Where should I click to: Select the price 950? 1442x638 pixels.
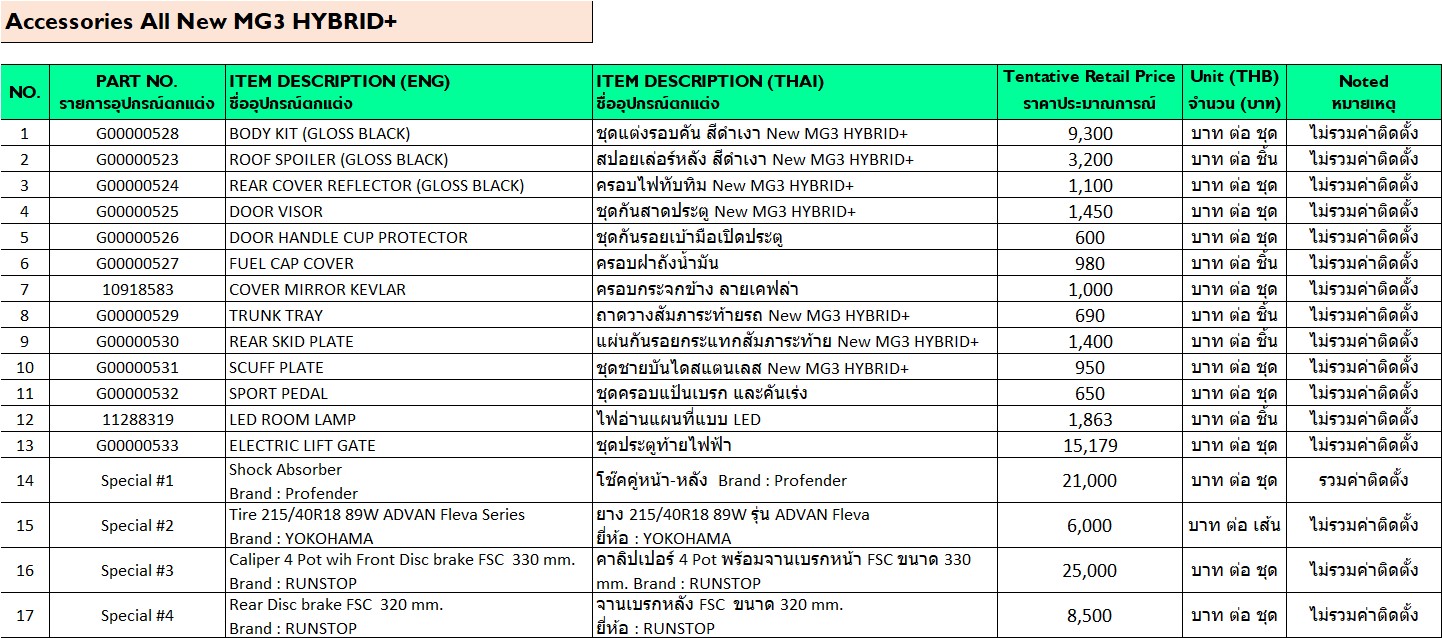tap(1089, 367)
